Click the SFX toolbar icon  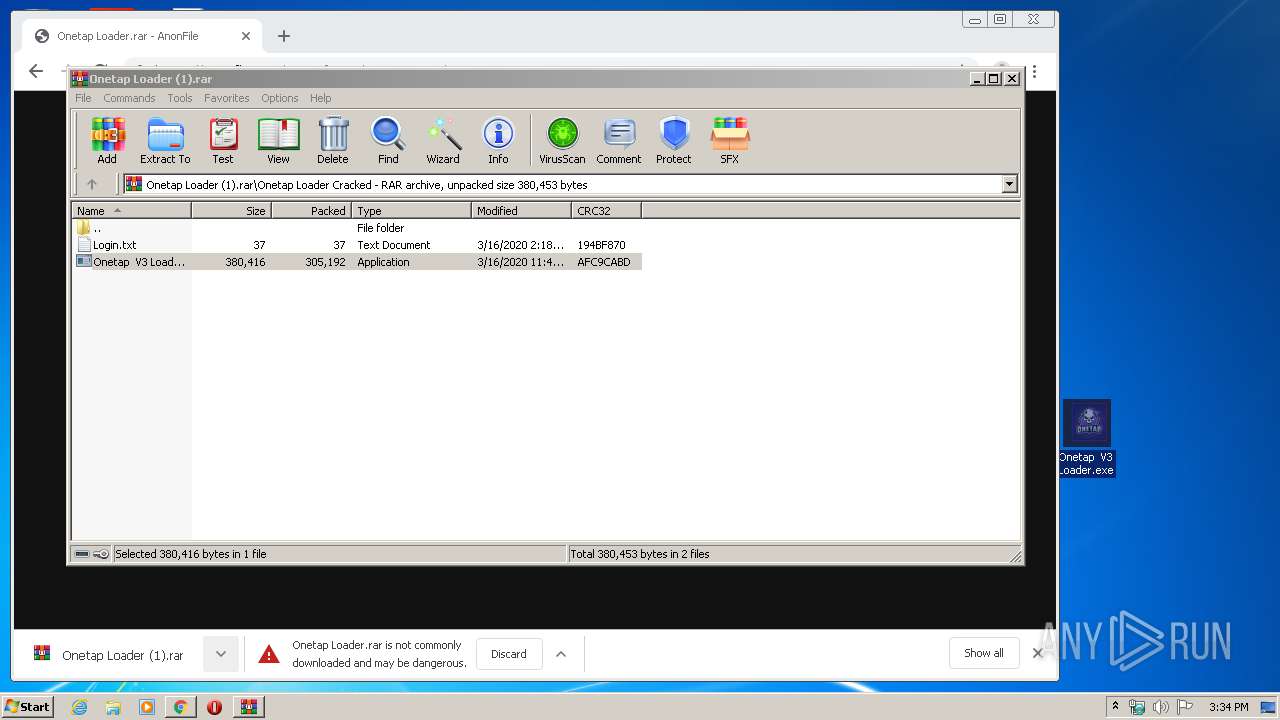pos(730,140)
